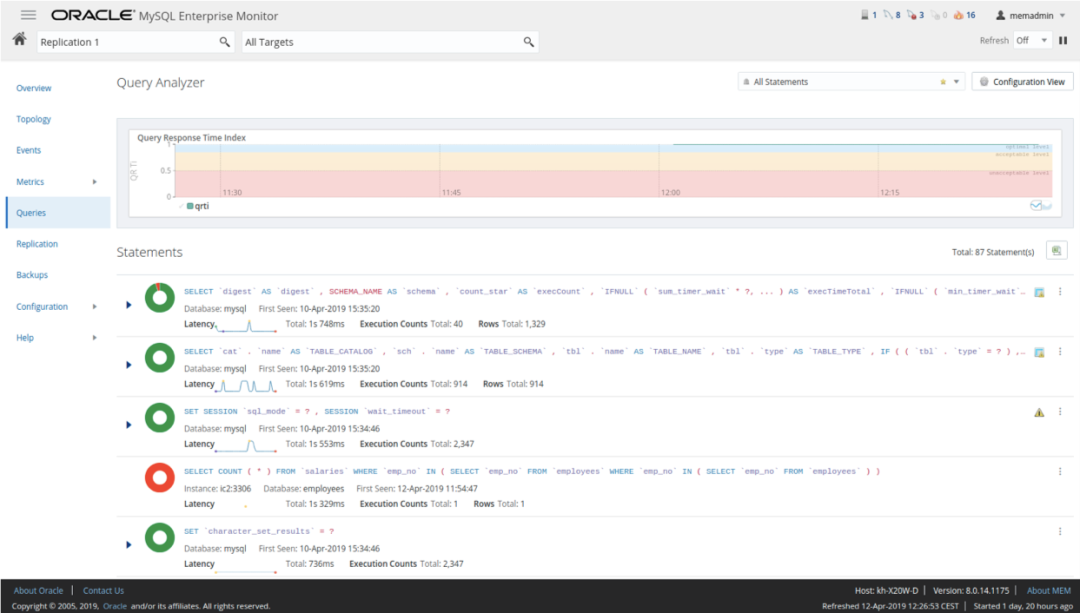The image size is (1080, 613).
Task: Expand the first SELECT digest statement row
Action: pyautogui.click(x=128, y=304)
